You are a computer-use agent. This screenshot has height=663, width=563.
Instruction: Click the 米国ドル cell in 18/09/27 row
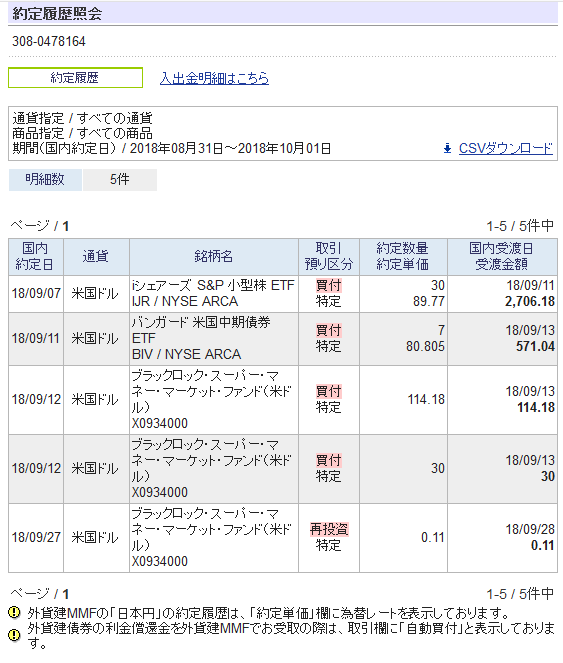95,537
